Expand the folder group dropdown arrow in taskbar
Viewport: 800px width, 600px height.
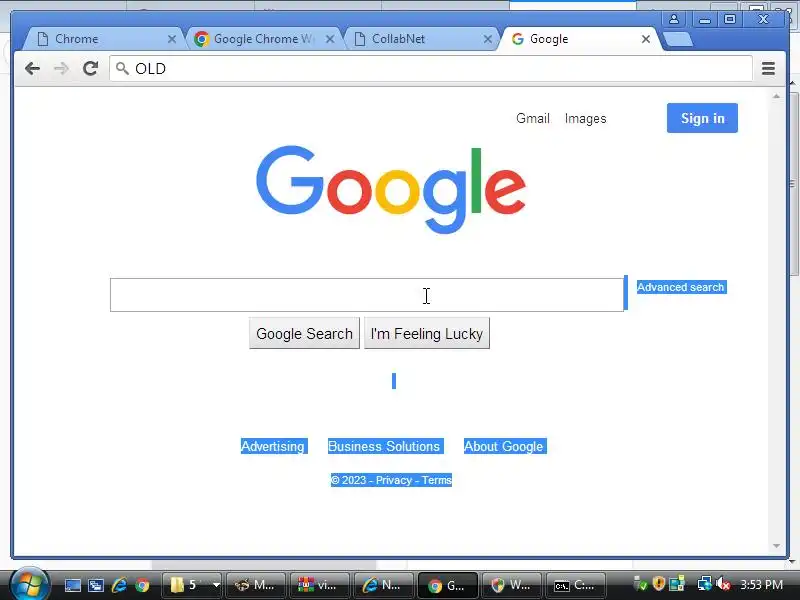(x=216, y=585)
